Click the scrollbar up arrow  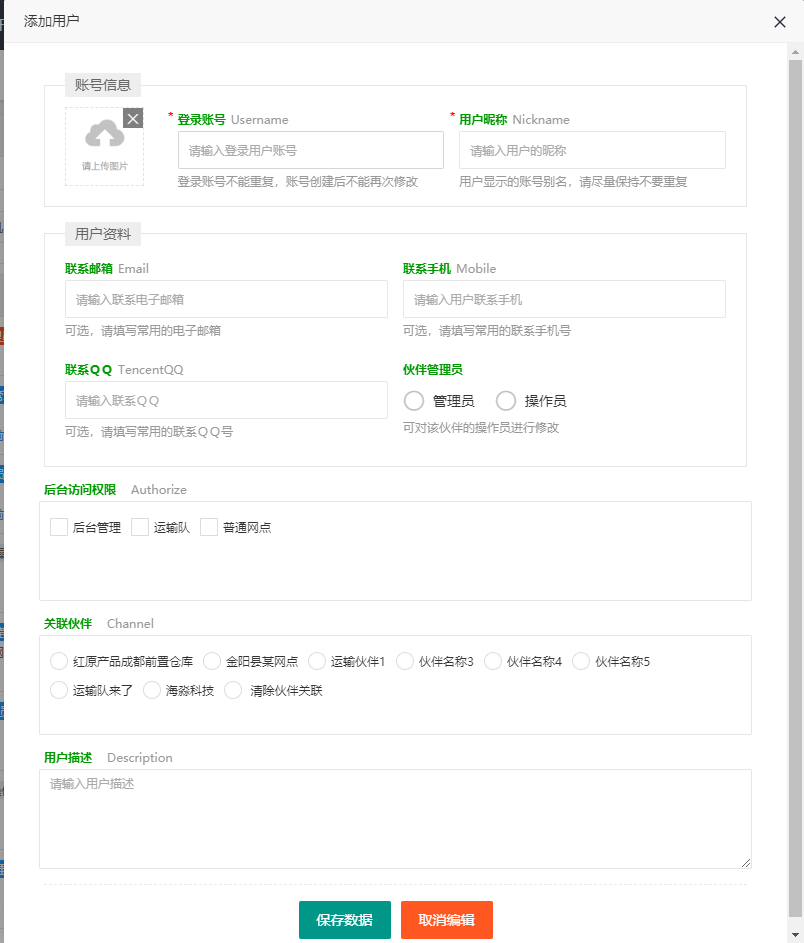point(796,52)
